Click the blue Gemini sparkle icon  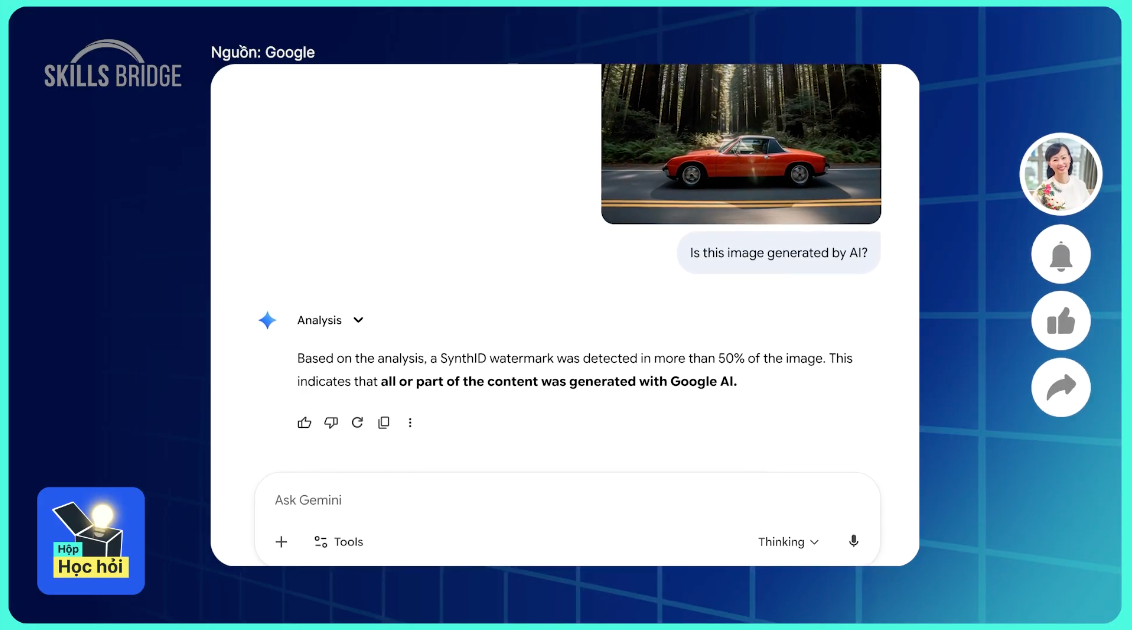pyautogui.click(x=267, y=320)
